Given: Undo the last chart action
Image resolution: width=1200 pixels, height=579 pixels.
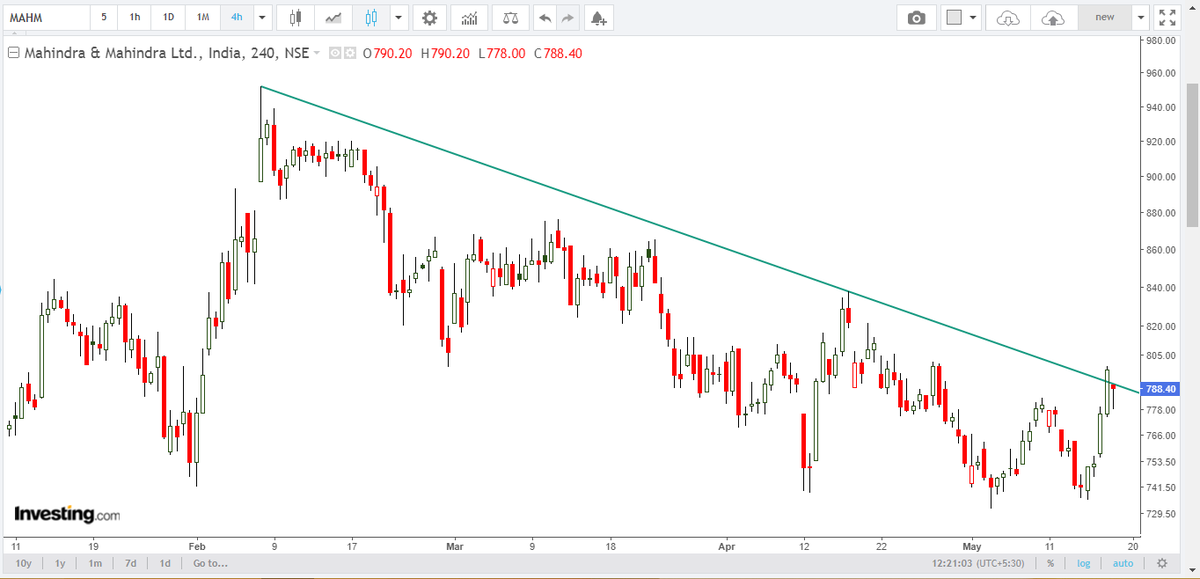Looking at the screenshot, I should [x=545, y=18].
